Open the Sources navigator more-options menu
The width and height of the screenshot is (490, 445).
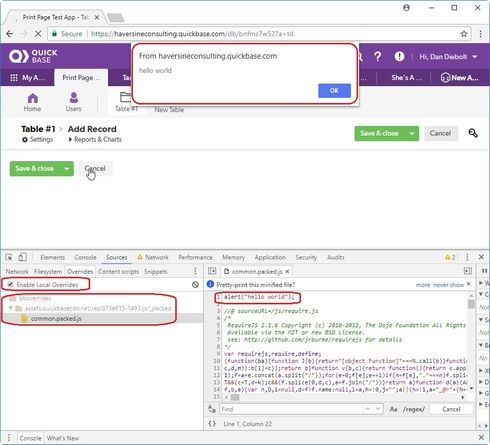pos(195,271)
